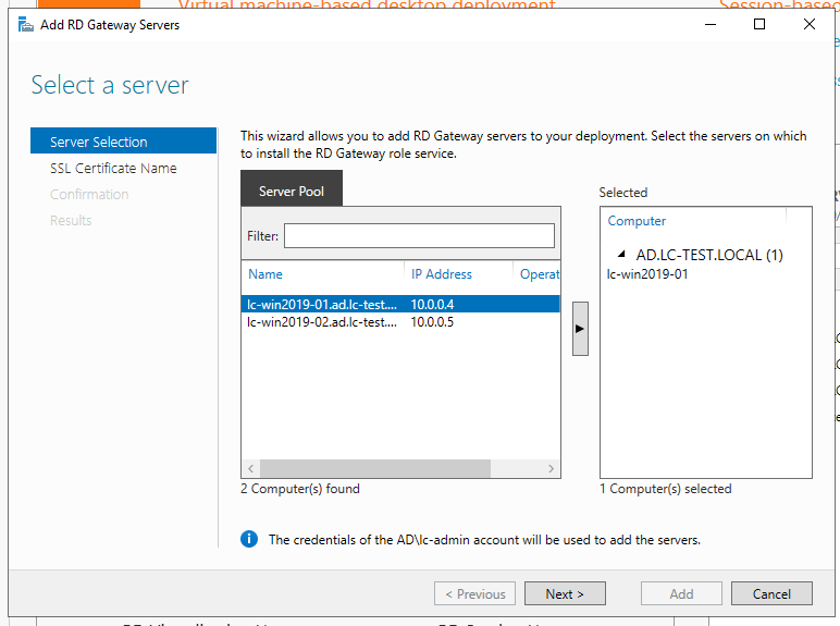Click Next to continue the wizard
This screenshot has height=626, width=840.
(565, 593)
